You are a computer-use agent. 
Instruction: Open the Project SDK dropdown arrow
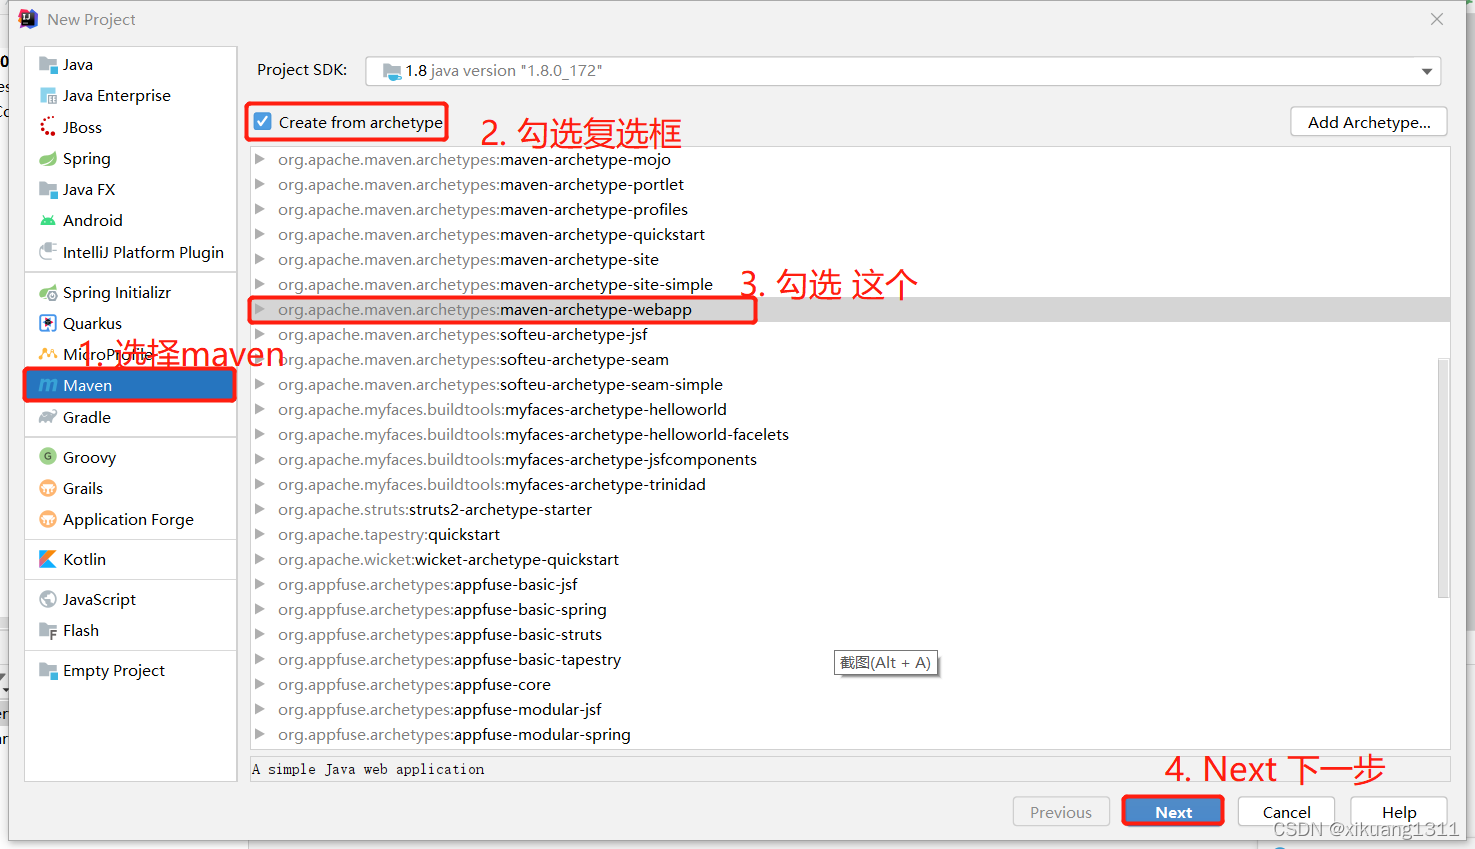coord(1427,71)
